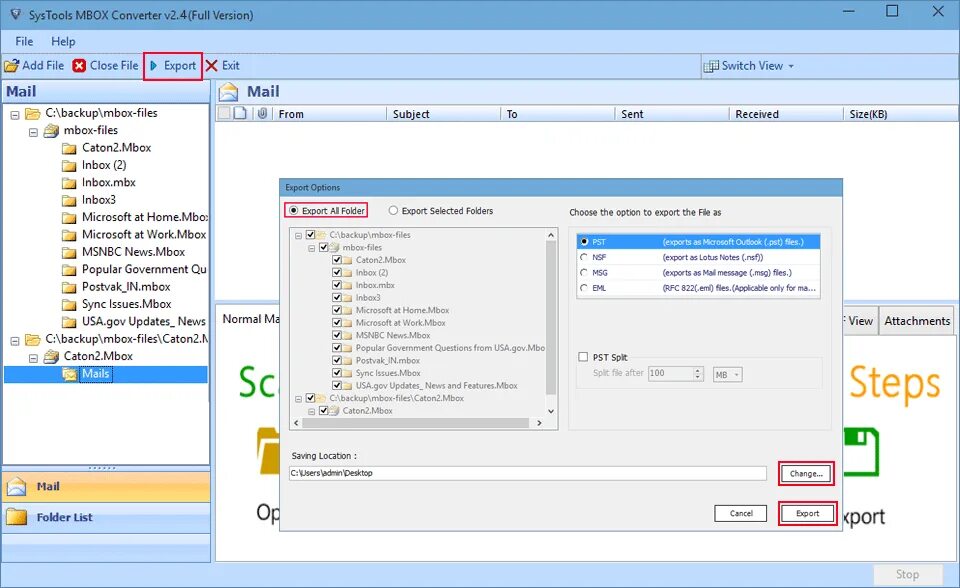Collapse the mbox-files node in the left tree

[x=33, y=132]
